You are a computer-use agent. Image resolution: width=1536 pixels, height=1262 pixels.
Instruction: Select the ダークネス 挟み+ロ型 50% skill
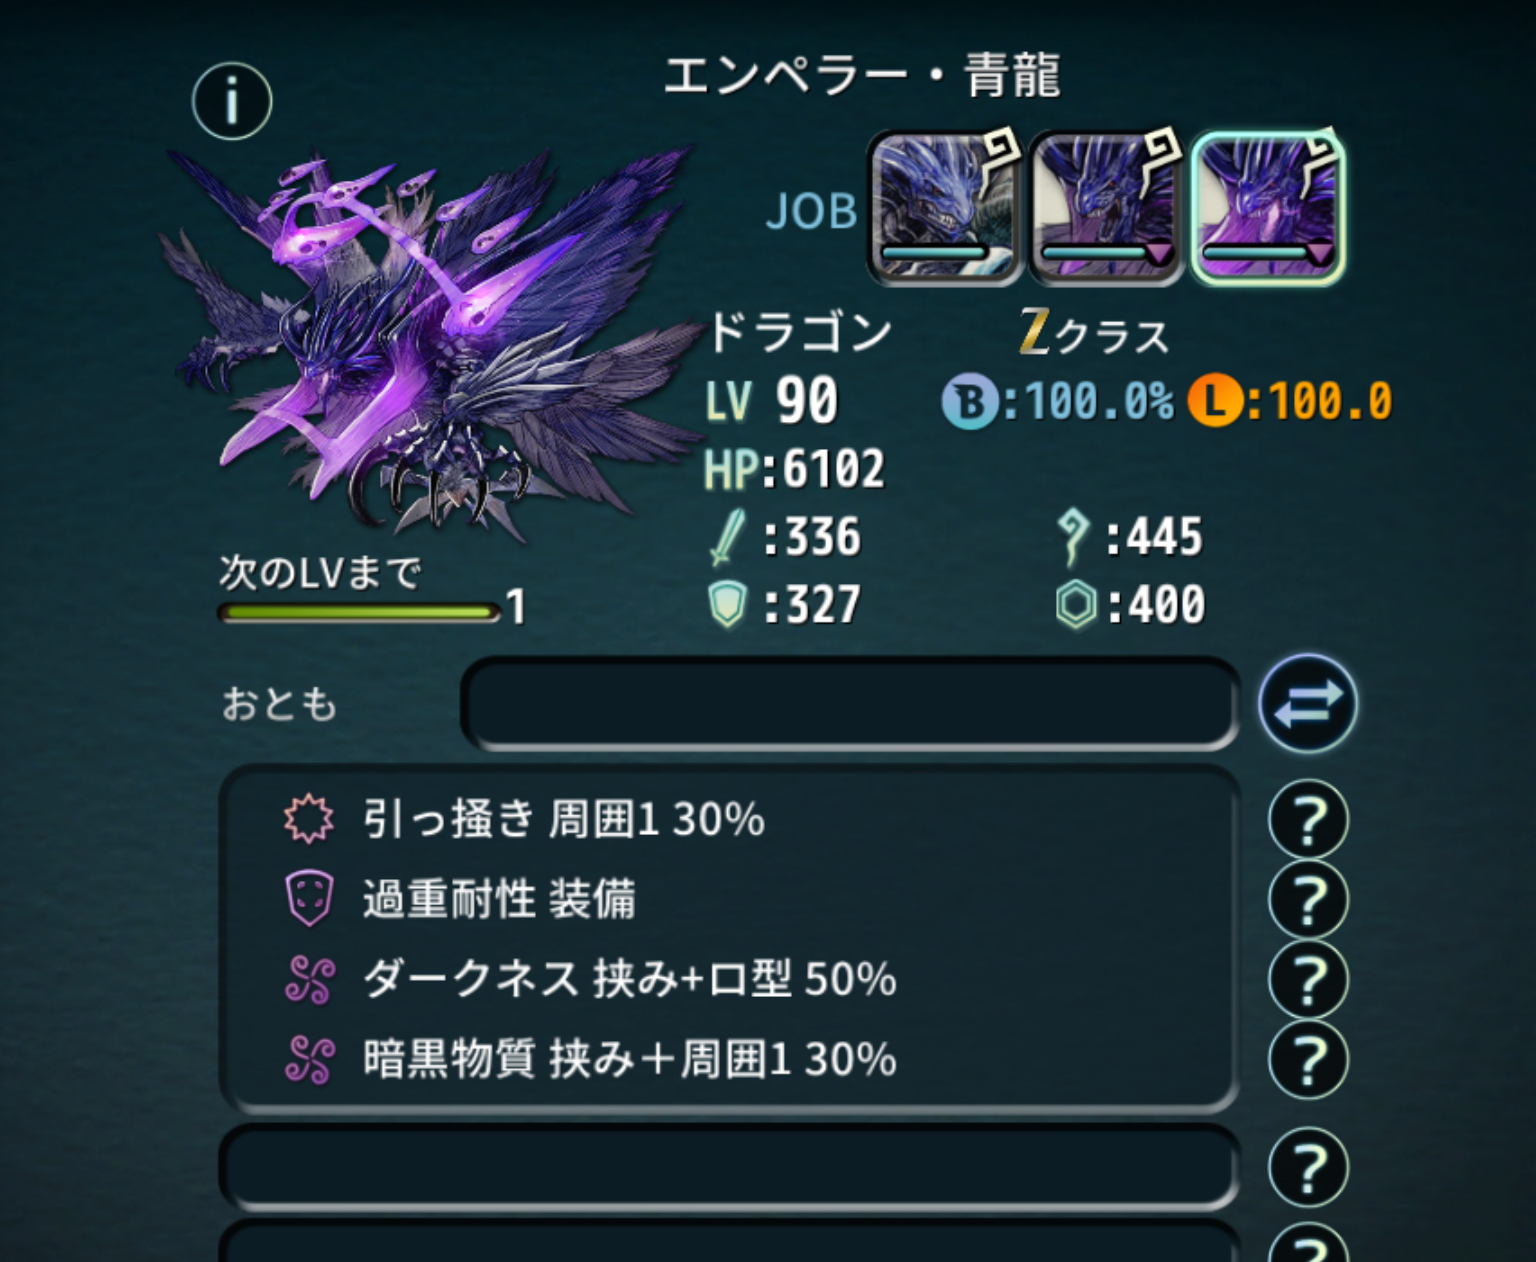point(728,980)
